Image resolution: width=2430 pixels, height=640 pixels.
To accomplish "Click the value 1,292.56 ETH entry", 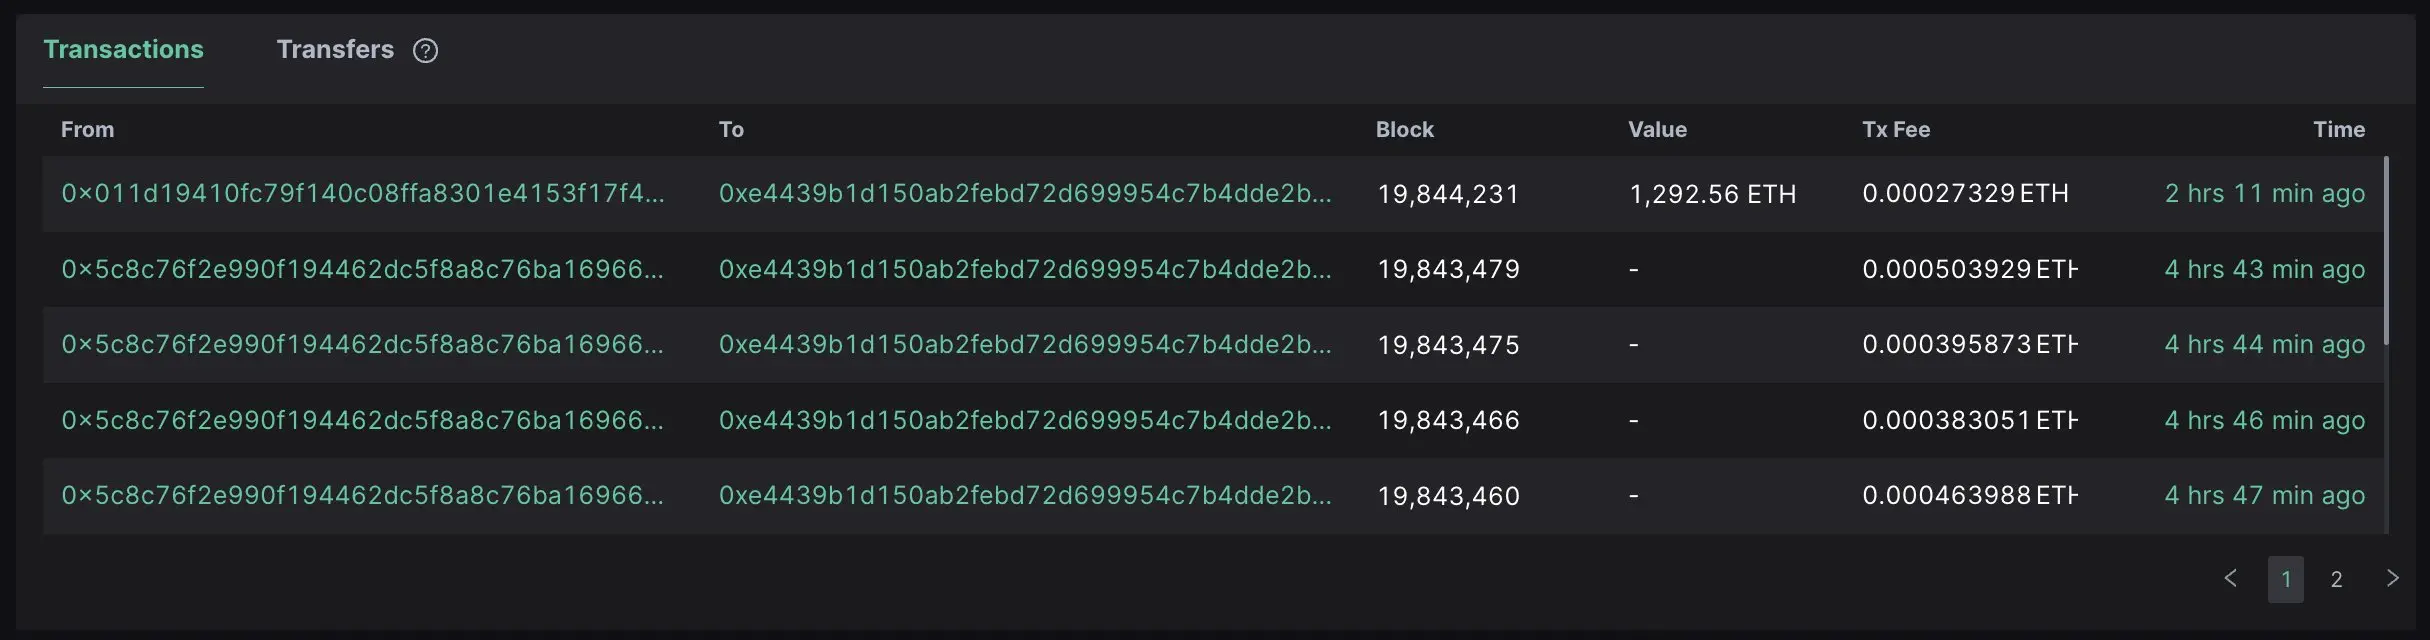I will (1712, 193).
